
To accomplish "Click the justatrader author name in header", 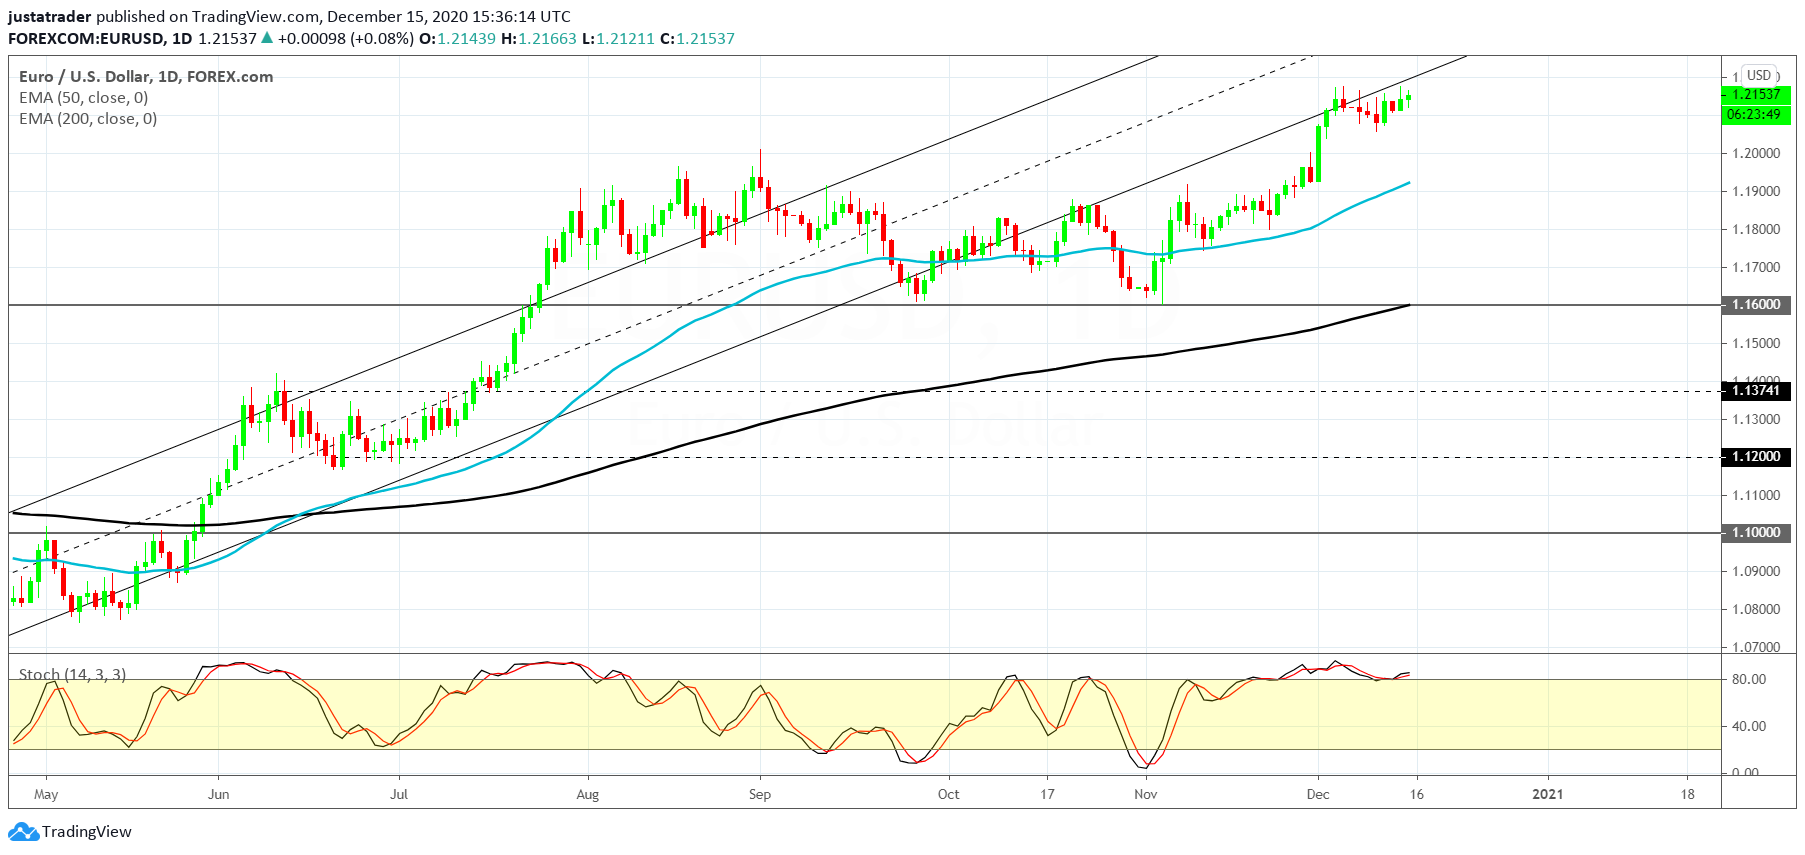I will 50,17.
